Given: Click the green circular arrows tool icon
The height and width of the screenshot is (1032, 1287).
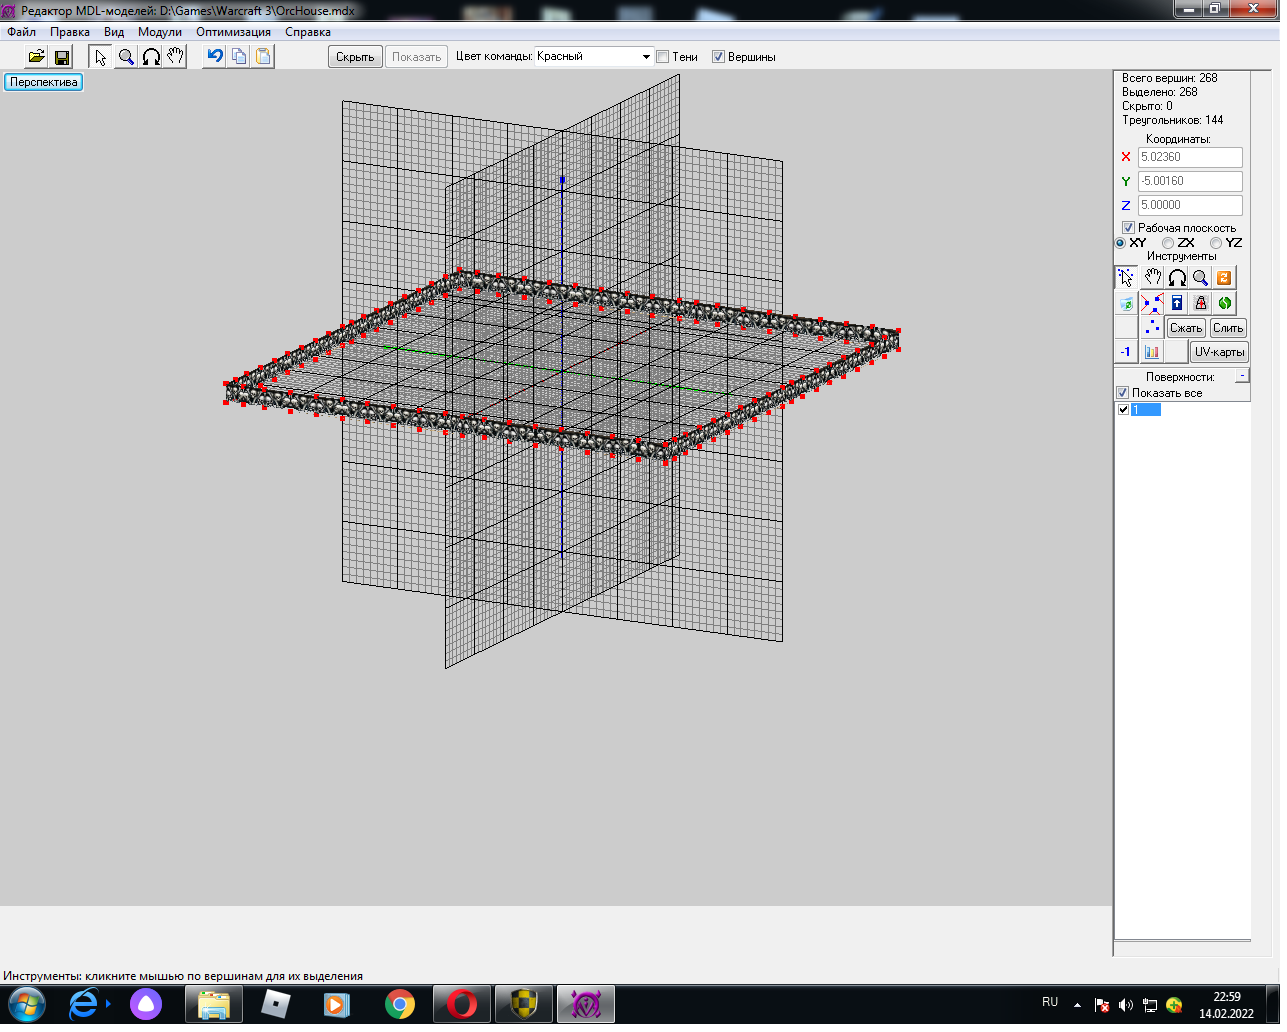Looking at the screenshot, I should (x=1224, y=303).
